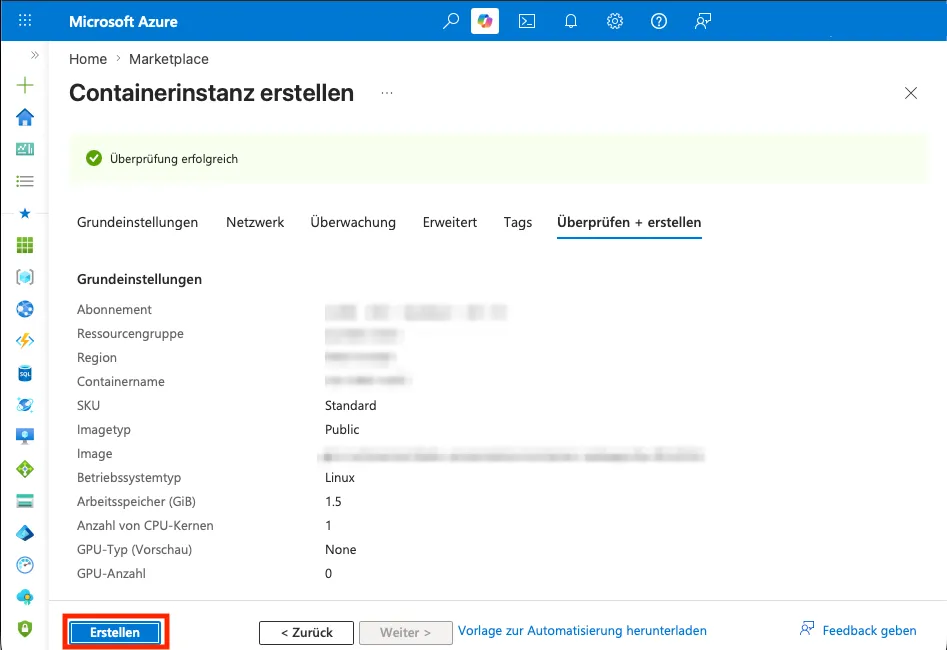This screenshot has width=947, height=650.
Task: Switch to the Erweitert tab
Action: [x=450, y=222]
